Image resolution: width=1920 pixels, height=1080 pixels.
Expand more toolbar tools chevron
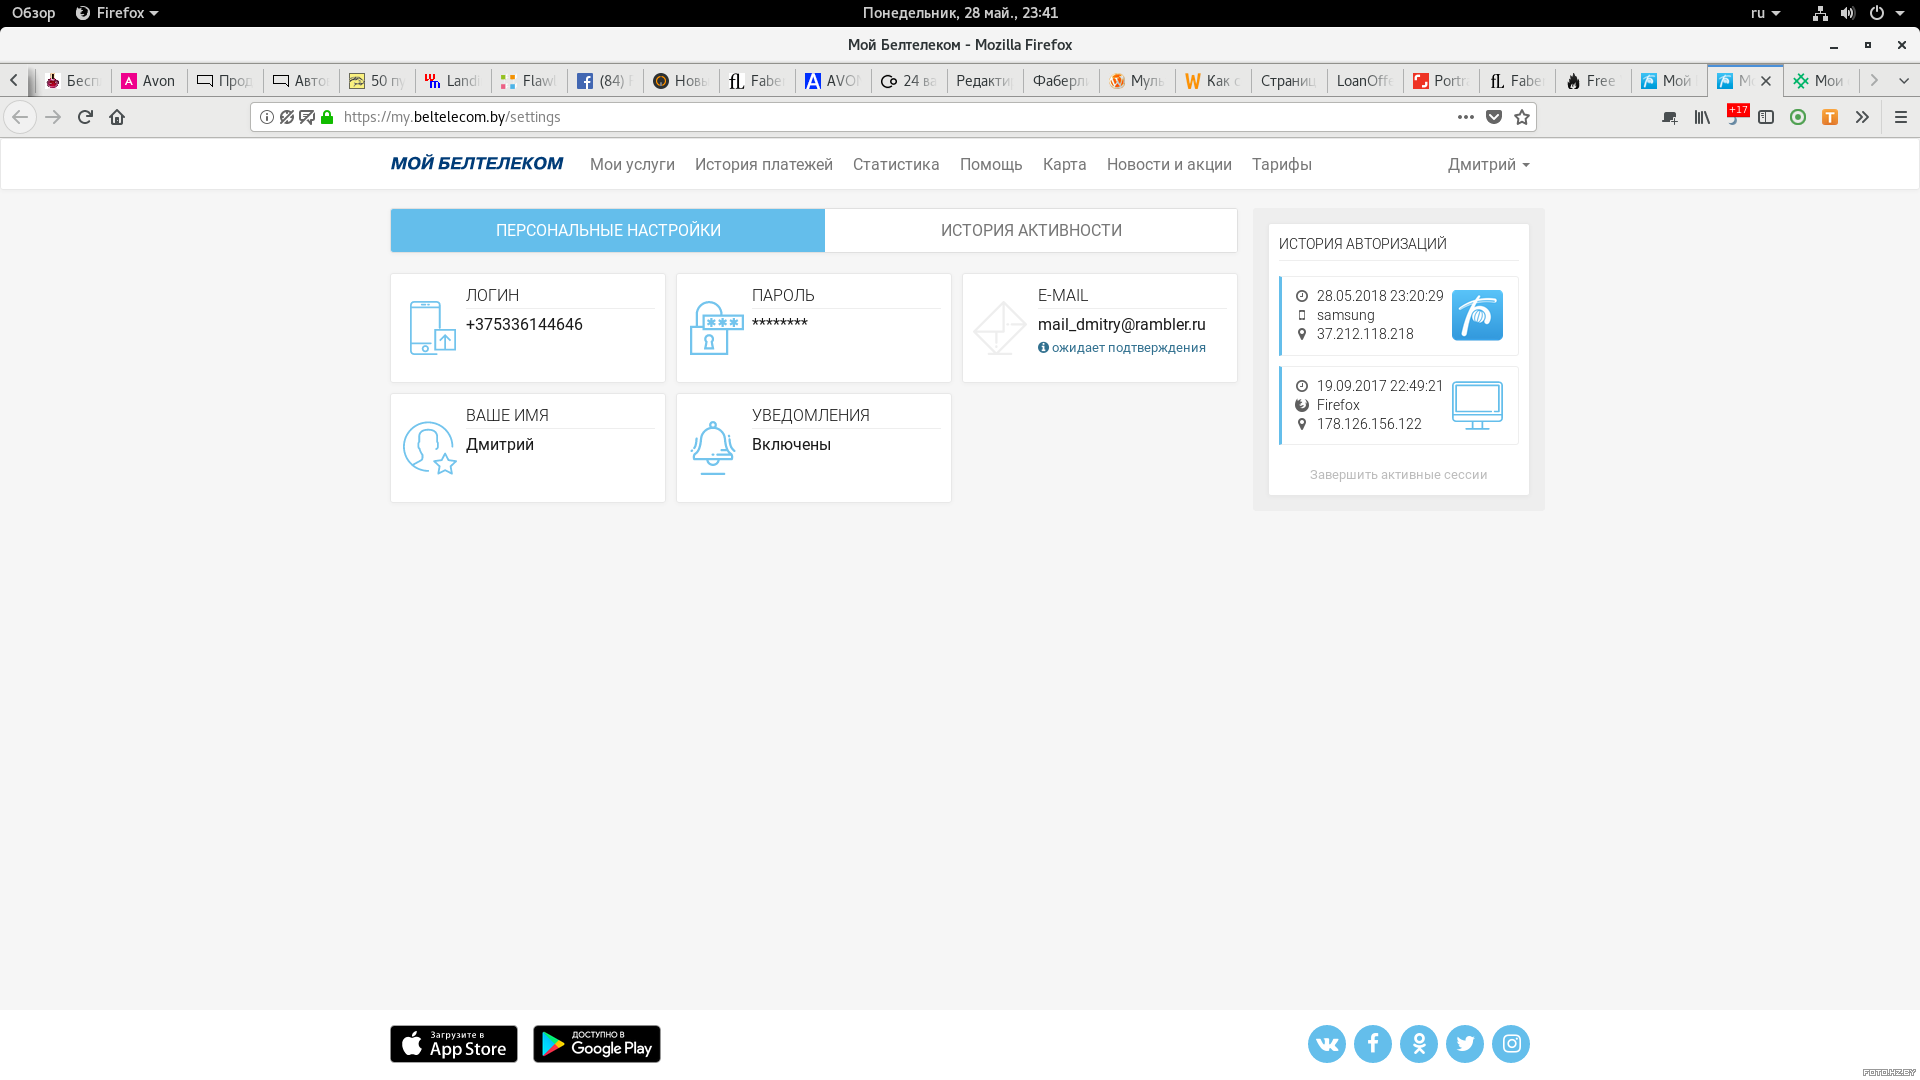(1862, 117)
